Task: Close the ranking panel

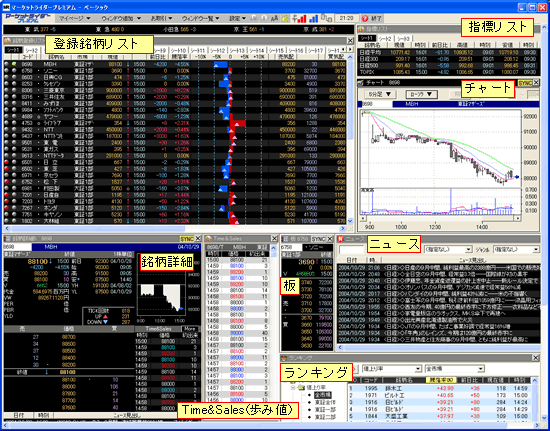Action: 536,358
